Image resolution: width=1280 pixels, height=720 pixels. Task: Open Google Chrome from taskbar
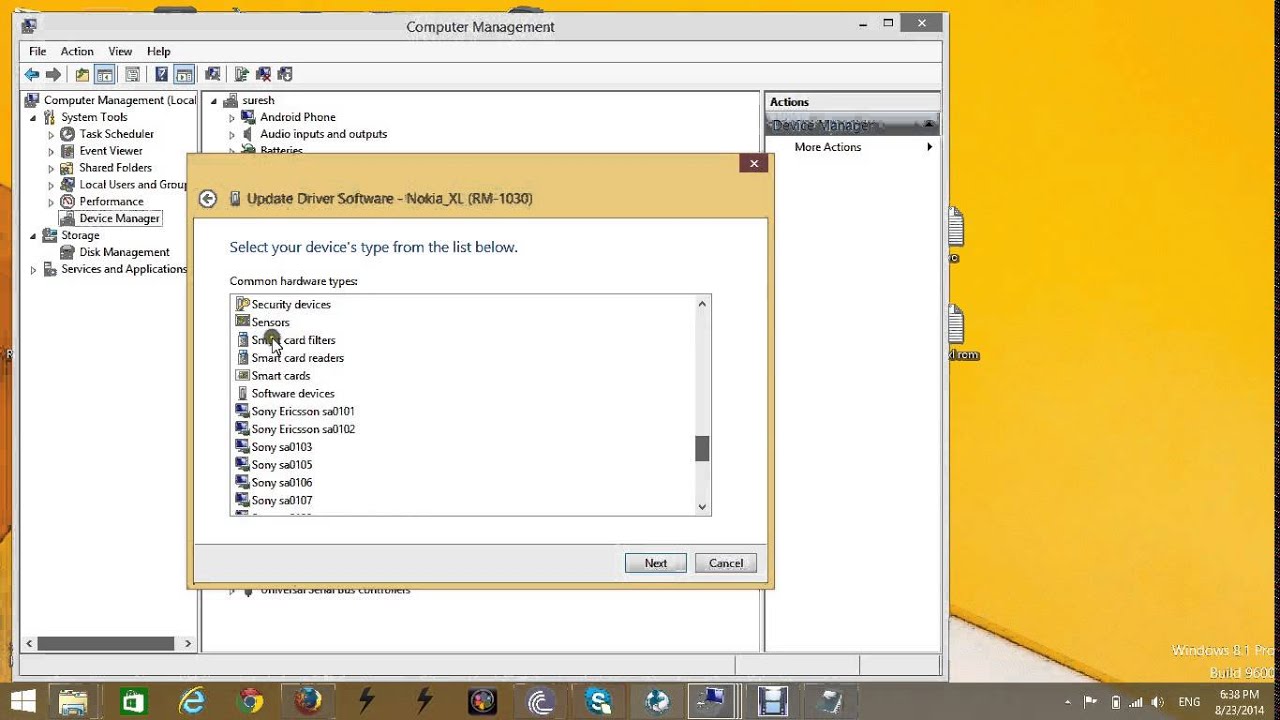[x=250, y=701]
